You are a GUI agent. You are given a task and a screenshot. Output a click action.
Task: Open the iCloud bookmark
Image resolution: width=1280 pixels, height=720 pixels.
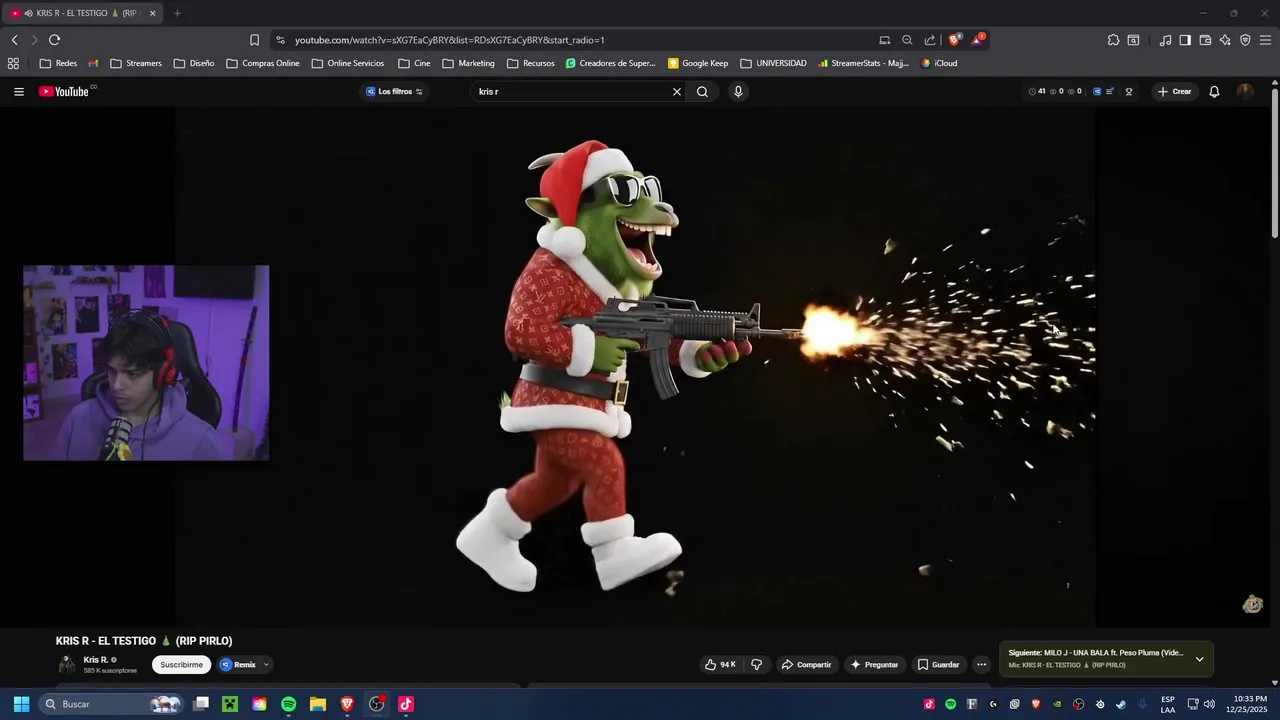click(939, 63)
